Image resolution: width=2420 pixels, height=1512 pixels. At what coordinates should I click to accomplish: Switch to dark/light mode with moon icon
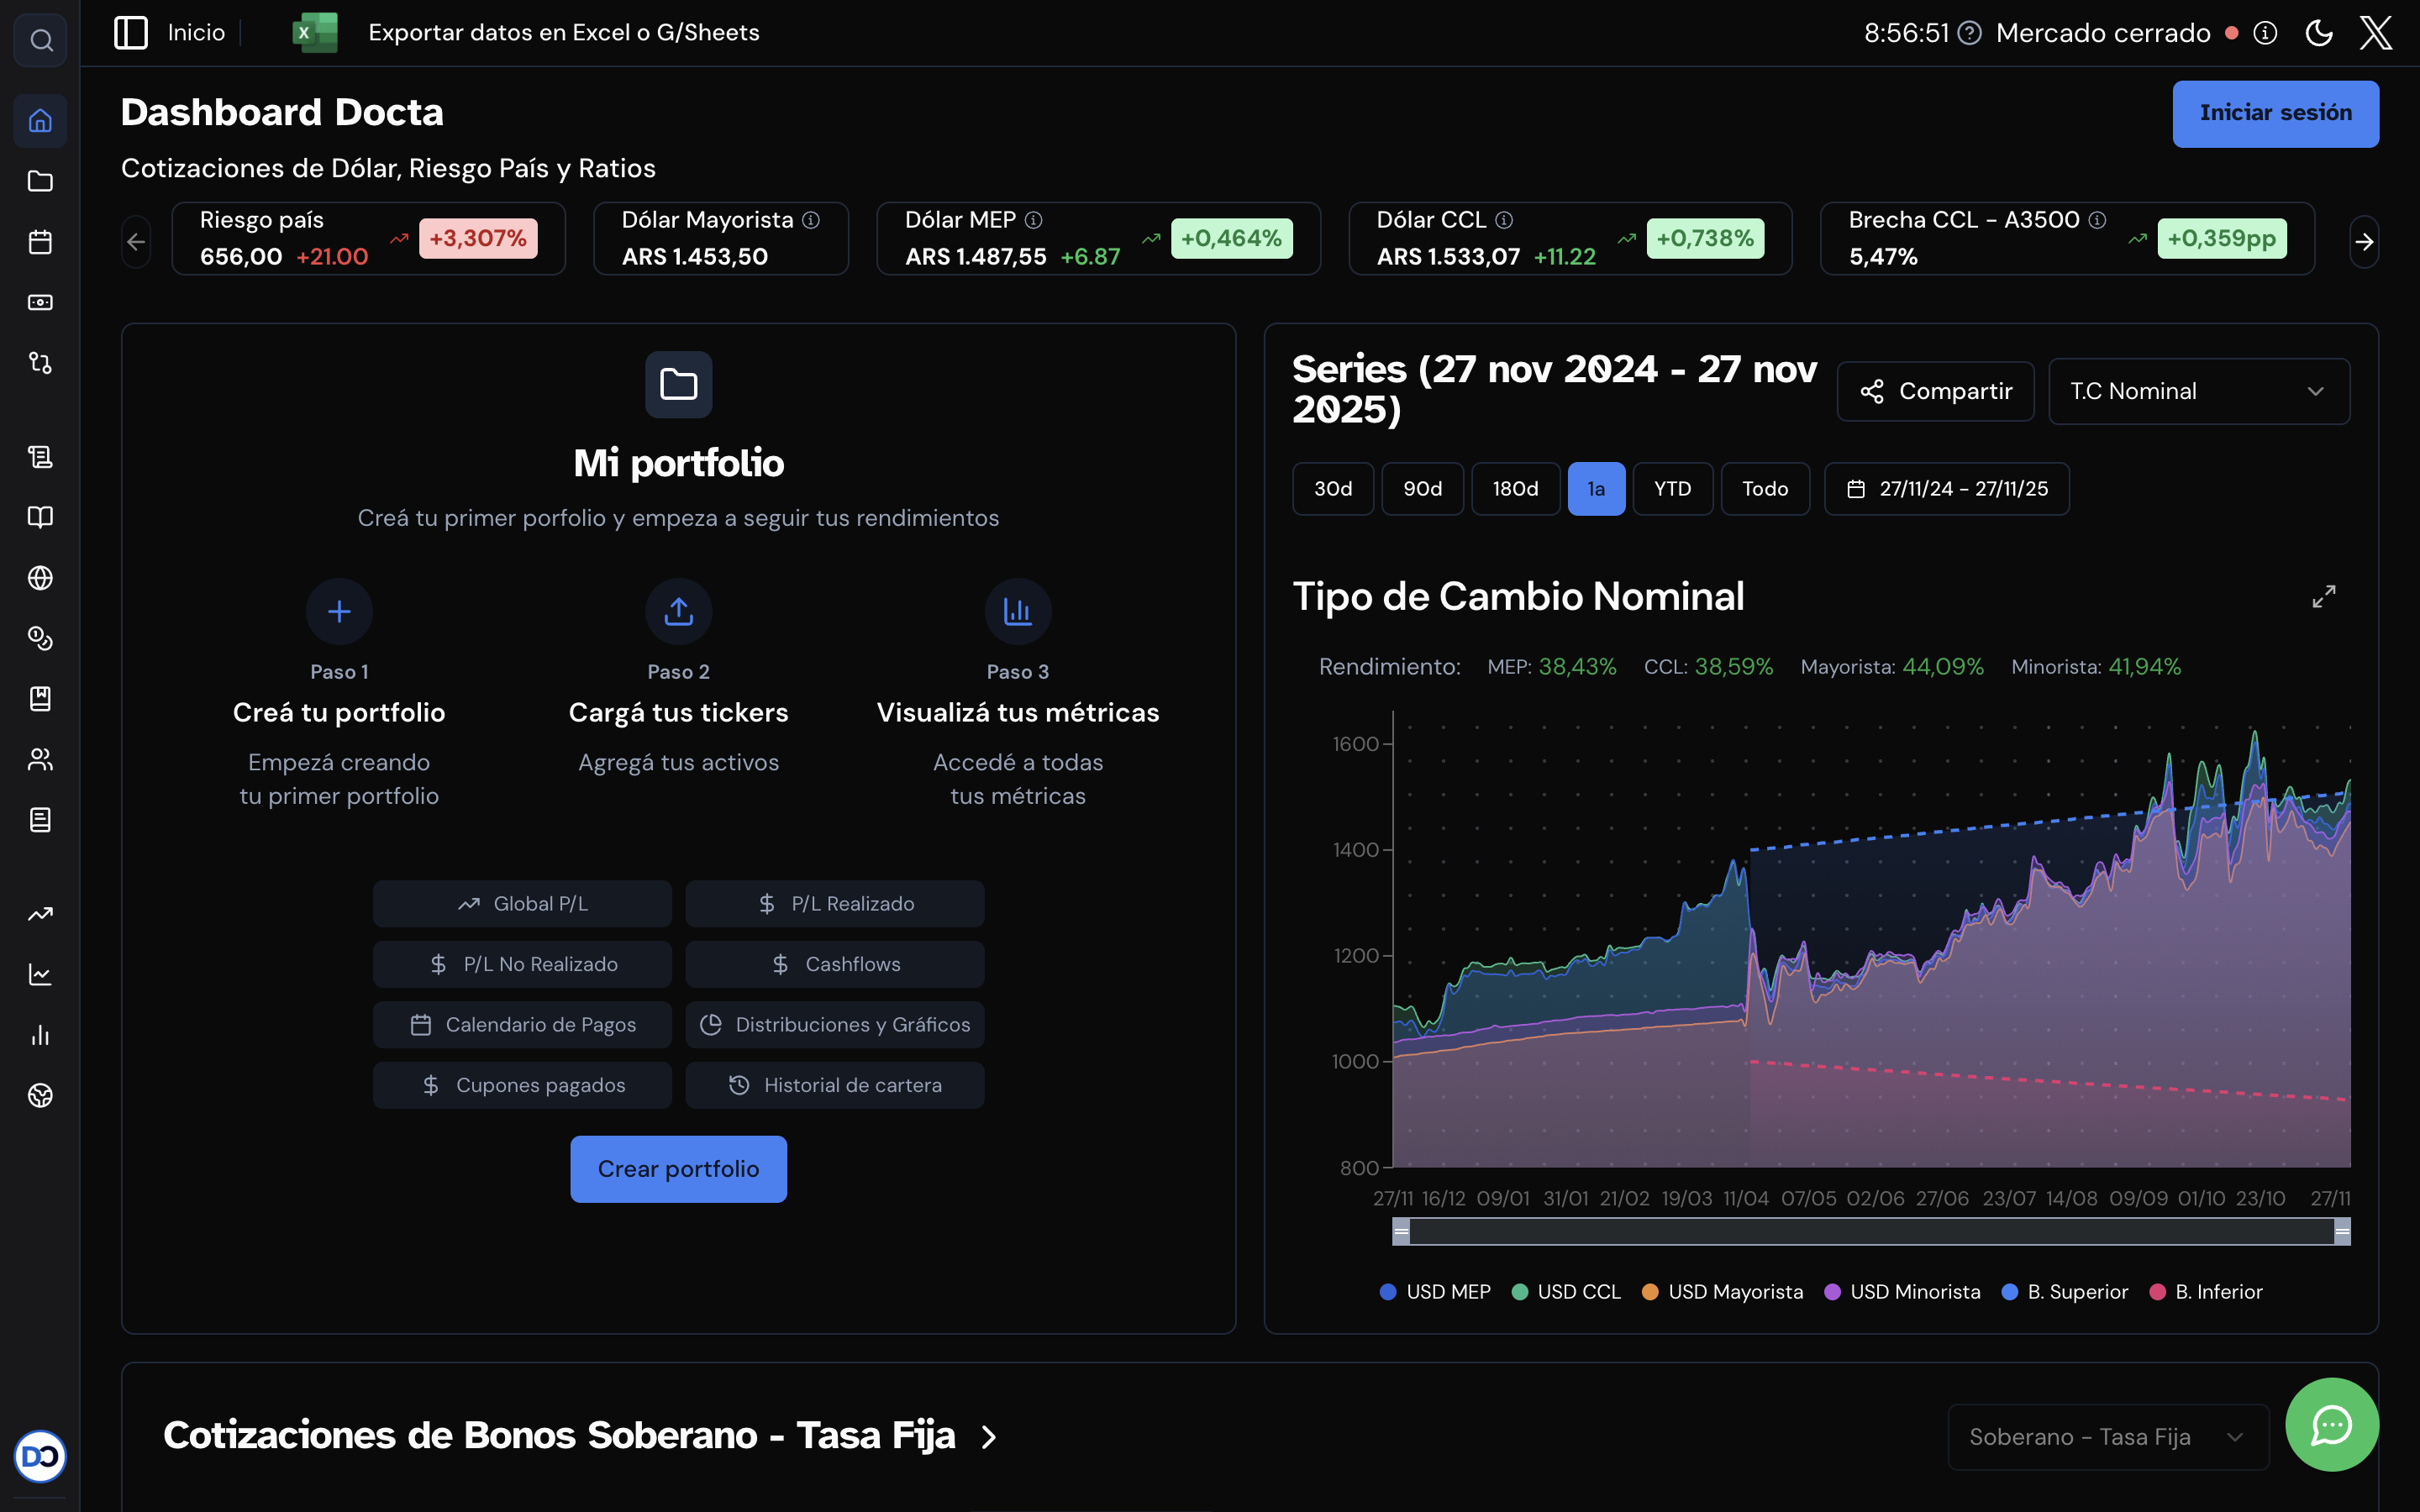[x=2319, y=31]
